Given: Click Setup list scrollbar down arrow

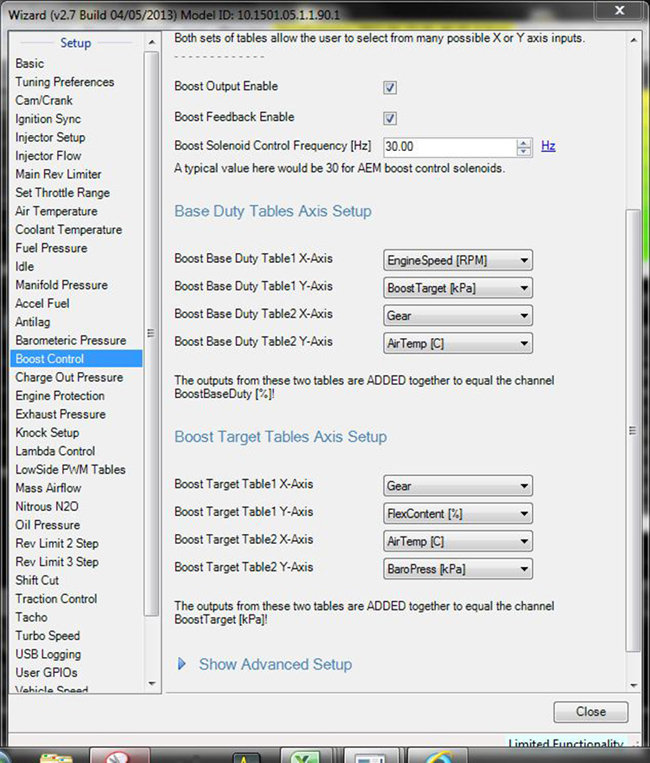Looking at the screenshot, I should coord(152,684).
